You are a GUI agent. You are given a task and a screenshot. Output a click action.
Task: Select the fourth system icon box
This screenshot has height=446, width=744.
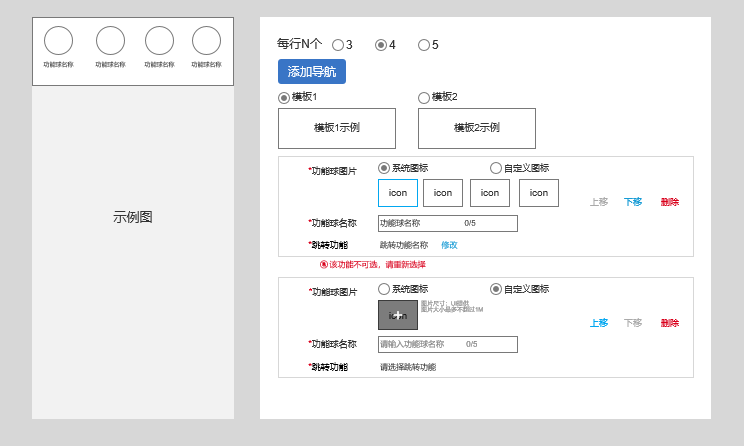(538, 193)
